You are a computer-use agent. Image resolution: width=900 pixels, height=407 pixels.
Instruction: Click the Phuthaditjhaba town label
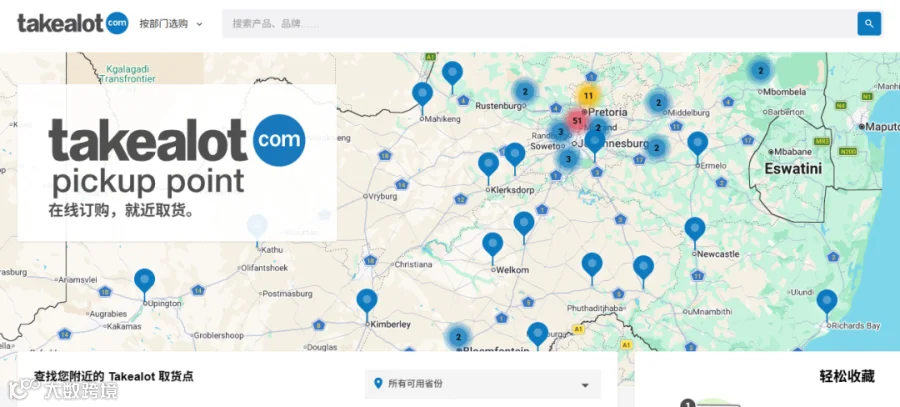pos(595,308)
